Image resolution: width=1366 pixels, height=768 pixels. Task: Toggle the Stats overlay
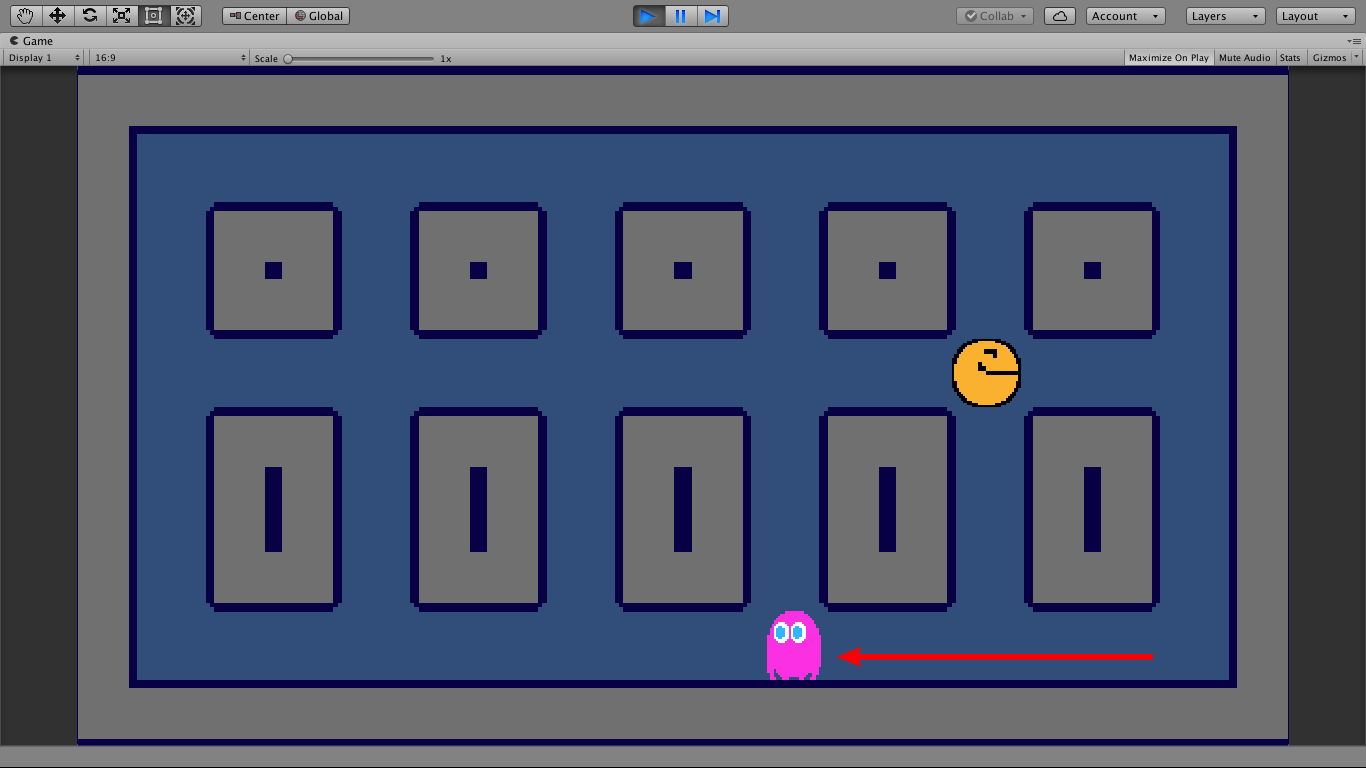[1290, 58]
